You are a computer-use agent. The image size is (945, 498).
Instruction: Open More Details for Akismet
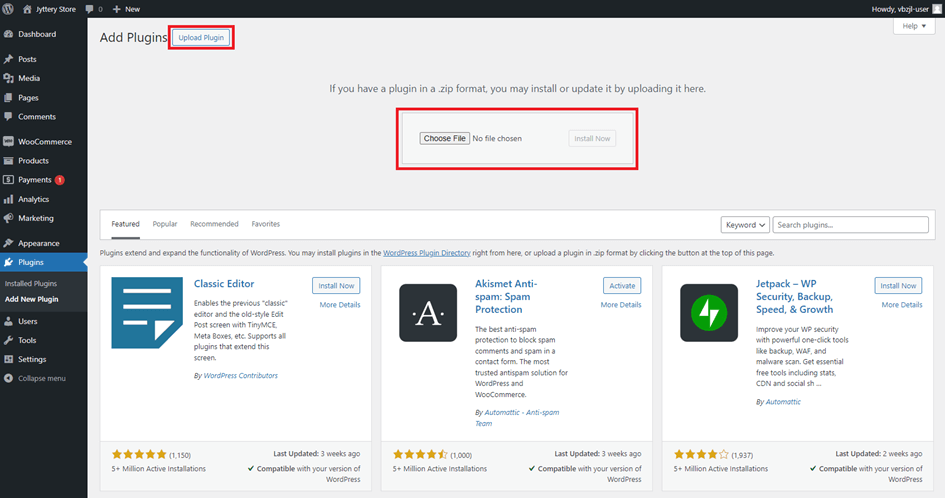coord(621,305)
